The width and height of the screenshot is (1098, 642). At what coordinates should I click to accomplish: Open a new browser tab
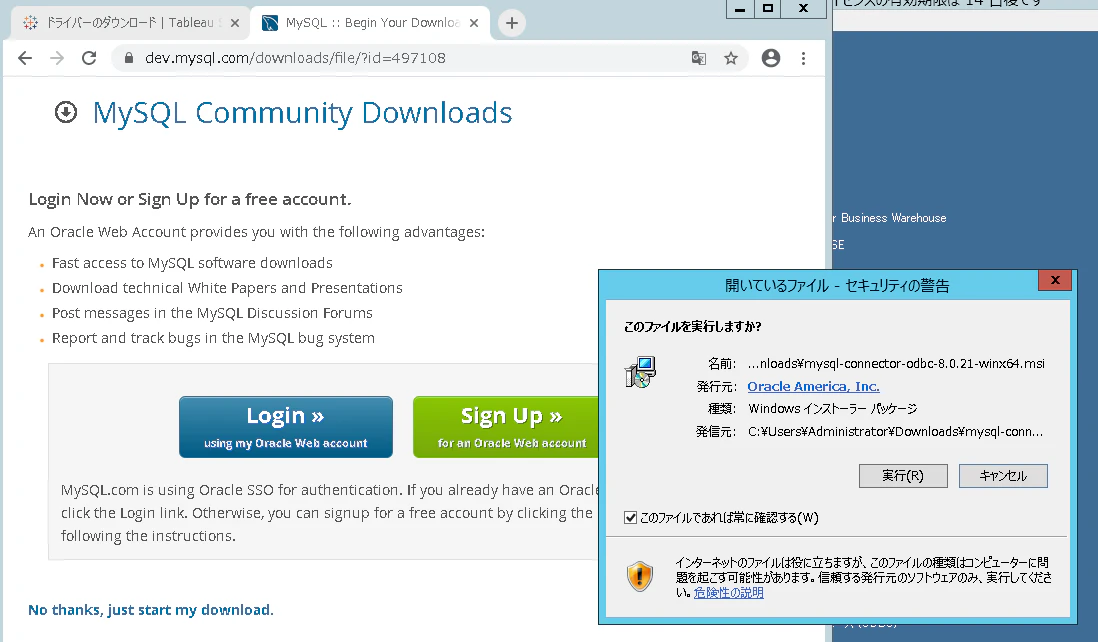[512, 23]
